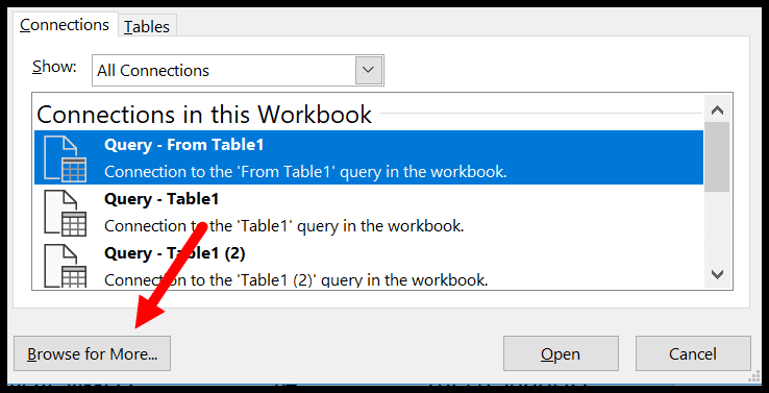The height and width of the screenshot is (393, 769).
Task: Select the Connections tab
Action: [65, 25]
